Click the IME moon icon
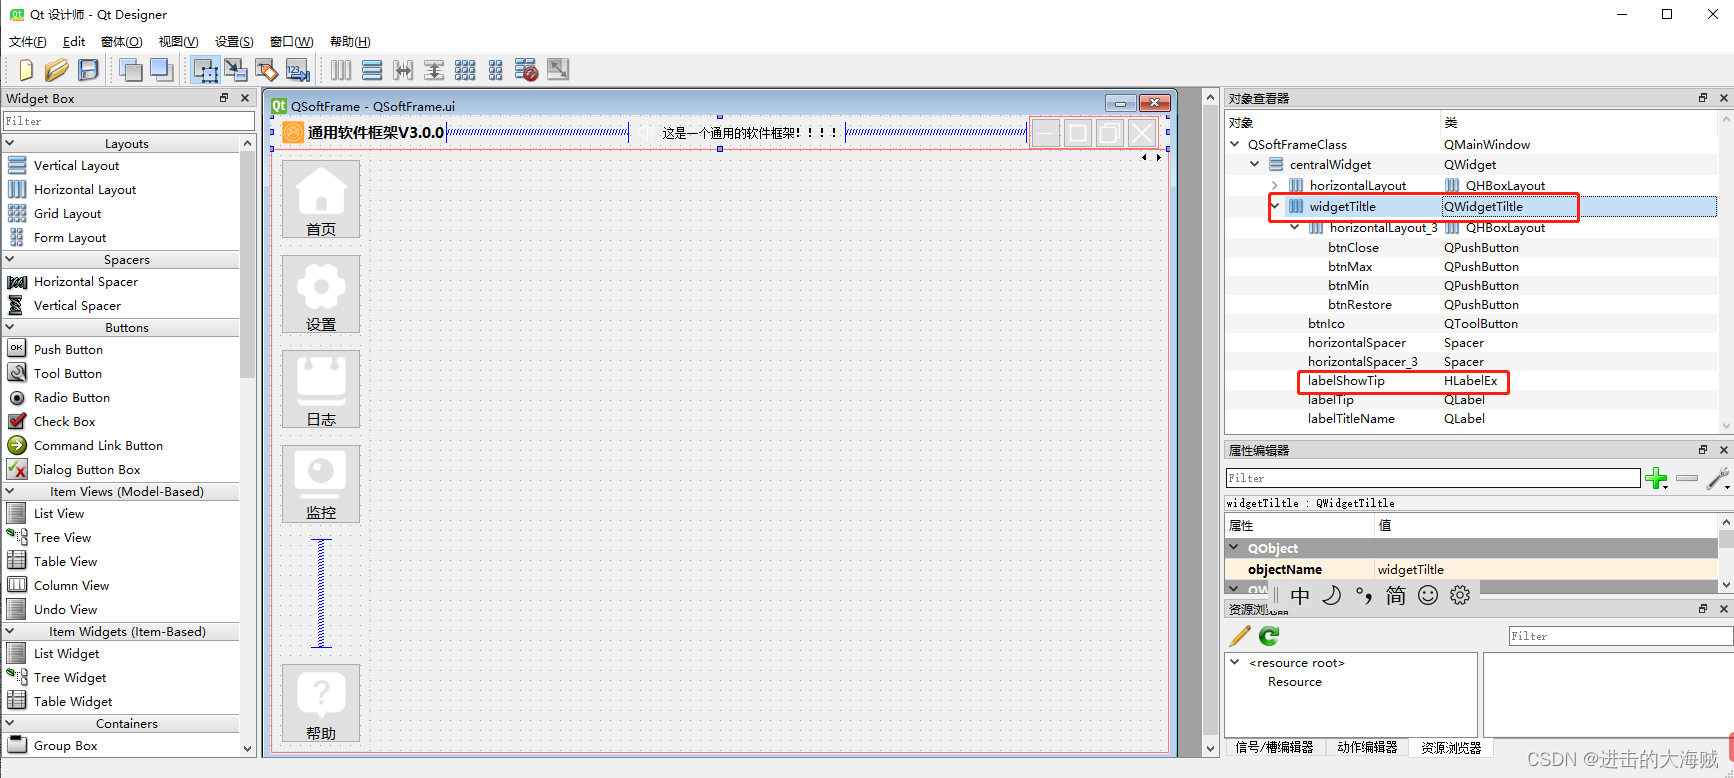The height and width of the screenshot is (778, 1734). point(1332,596)
